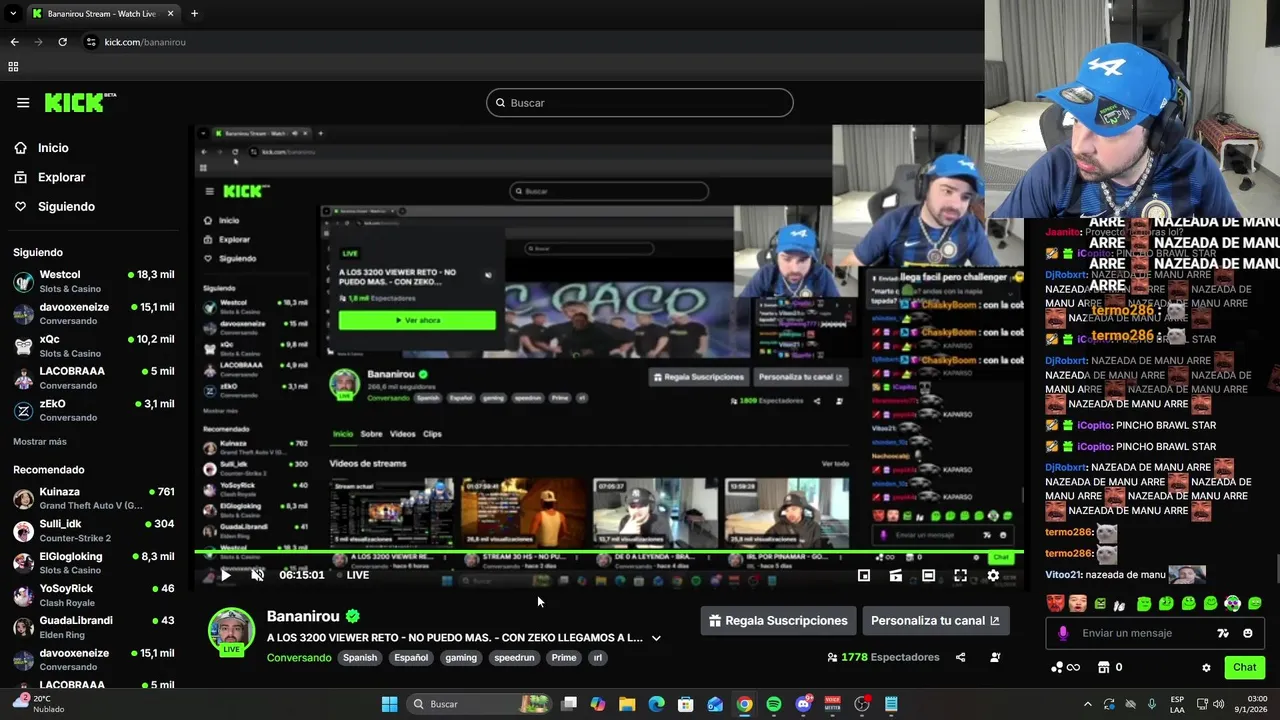Open the Conversando category link
The width and height of the screenshot is (1280, 720).
(299, 658)
